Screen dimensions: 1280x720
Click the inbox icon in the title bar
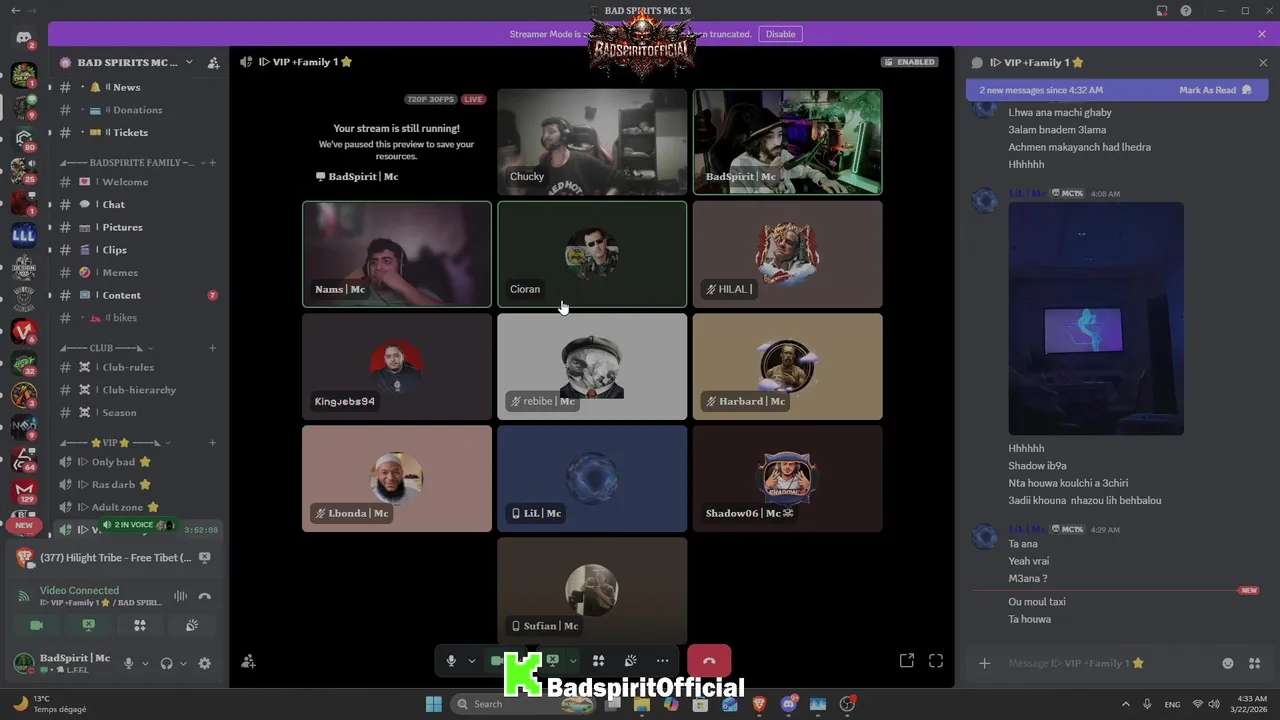tap(1161, 11)
